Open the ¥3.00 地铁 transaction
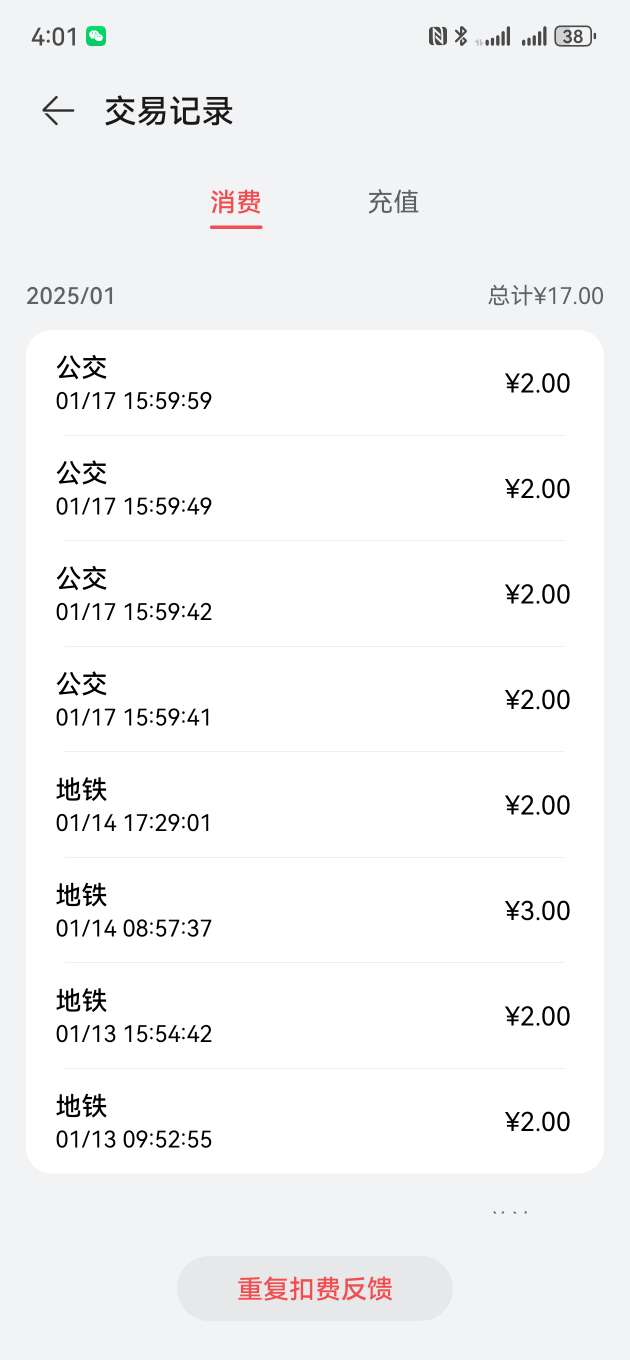The image size is (630, 1360). point(314,911)
